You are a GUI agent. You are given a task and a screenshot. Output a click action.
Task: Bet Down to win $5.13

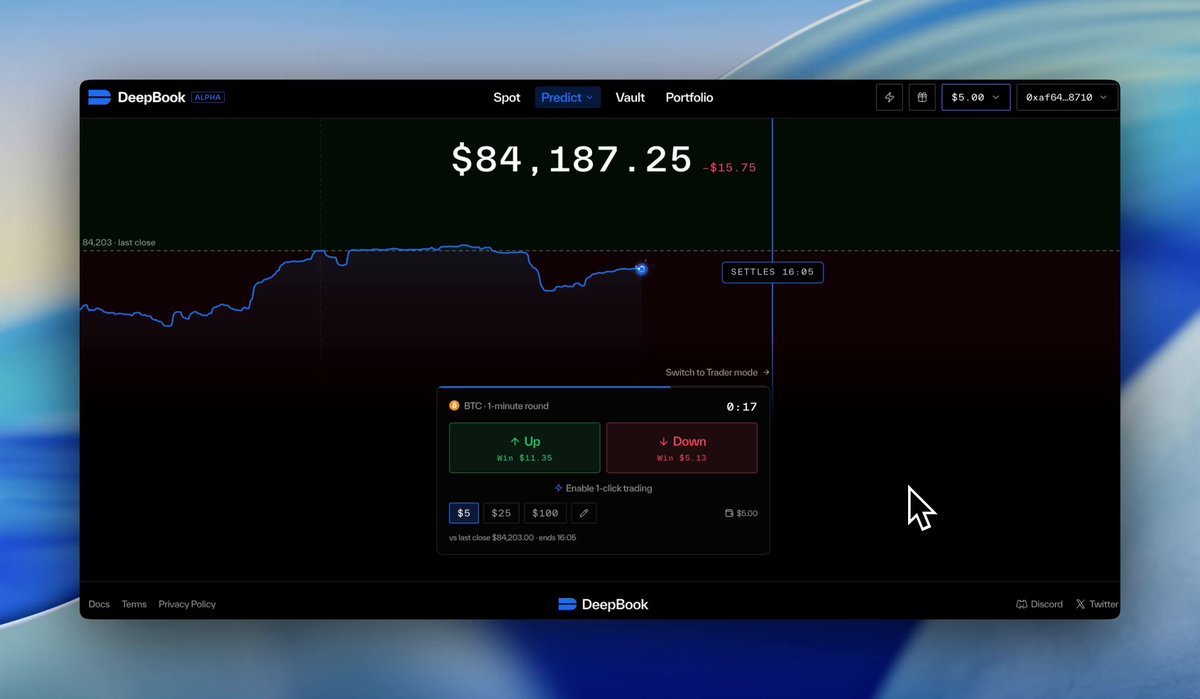point(682,448)
